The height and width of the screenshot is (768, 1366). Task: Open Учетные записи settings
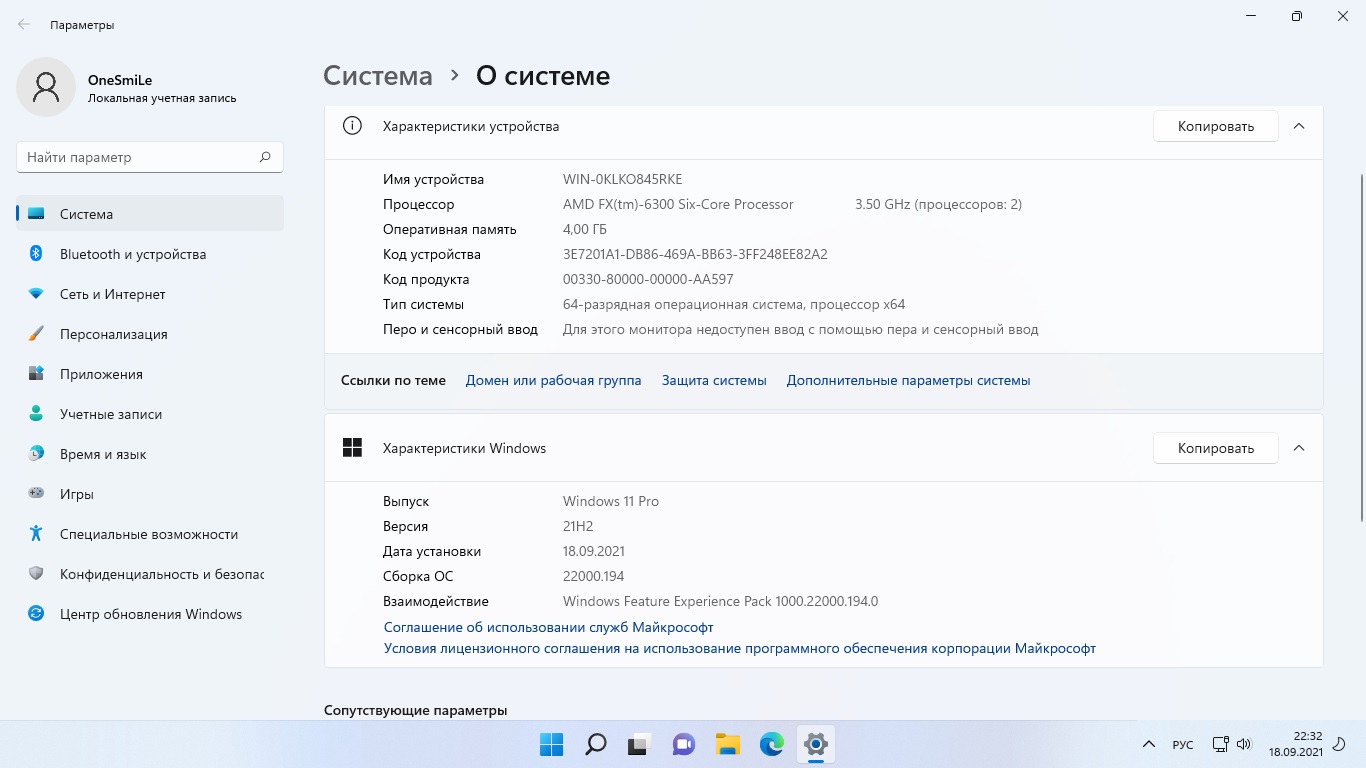(x=150, y=414)
